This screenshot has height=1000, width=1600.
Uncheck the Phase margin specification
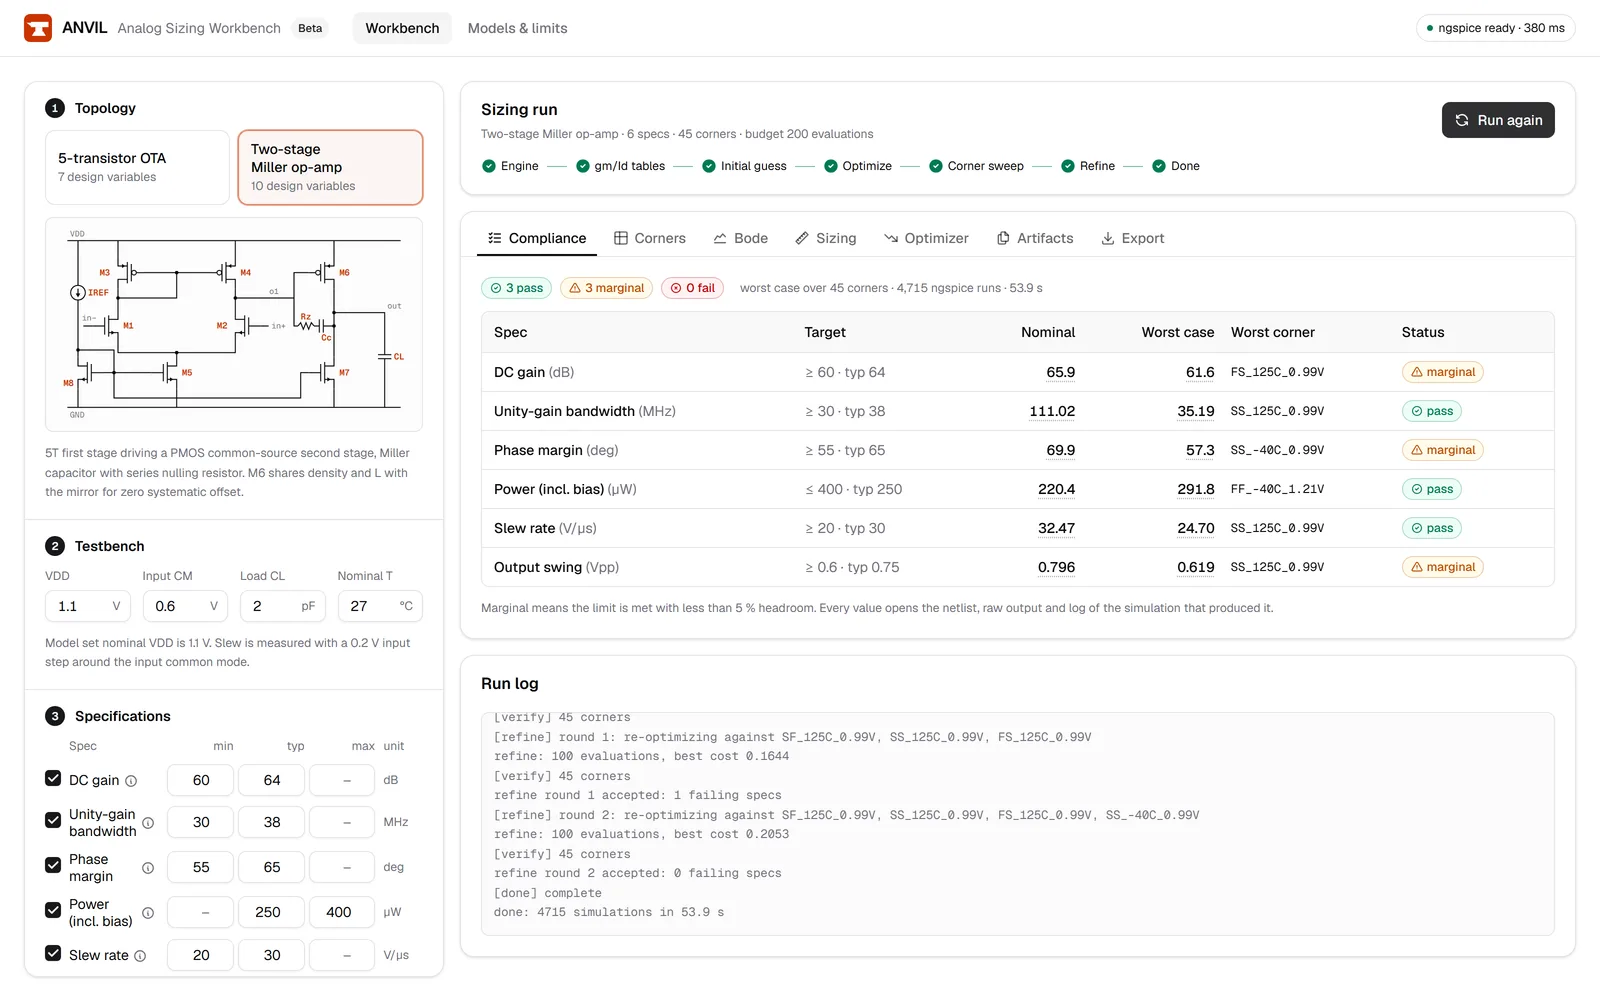53,865
